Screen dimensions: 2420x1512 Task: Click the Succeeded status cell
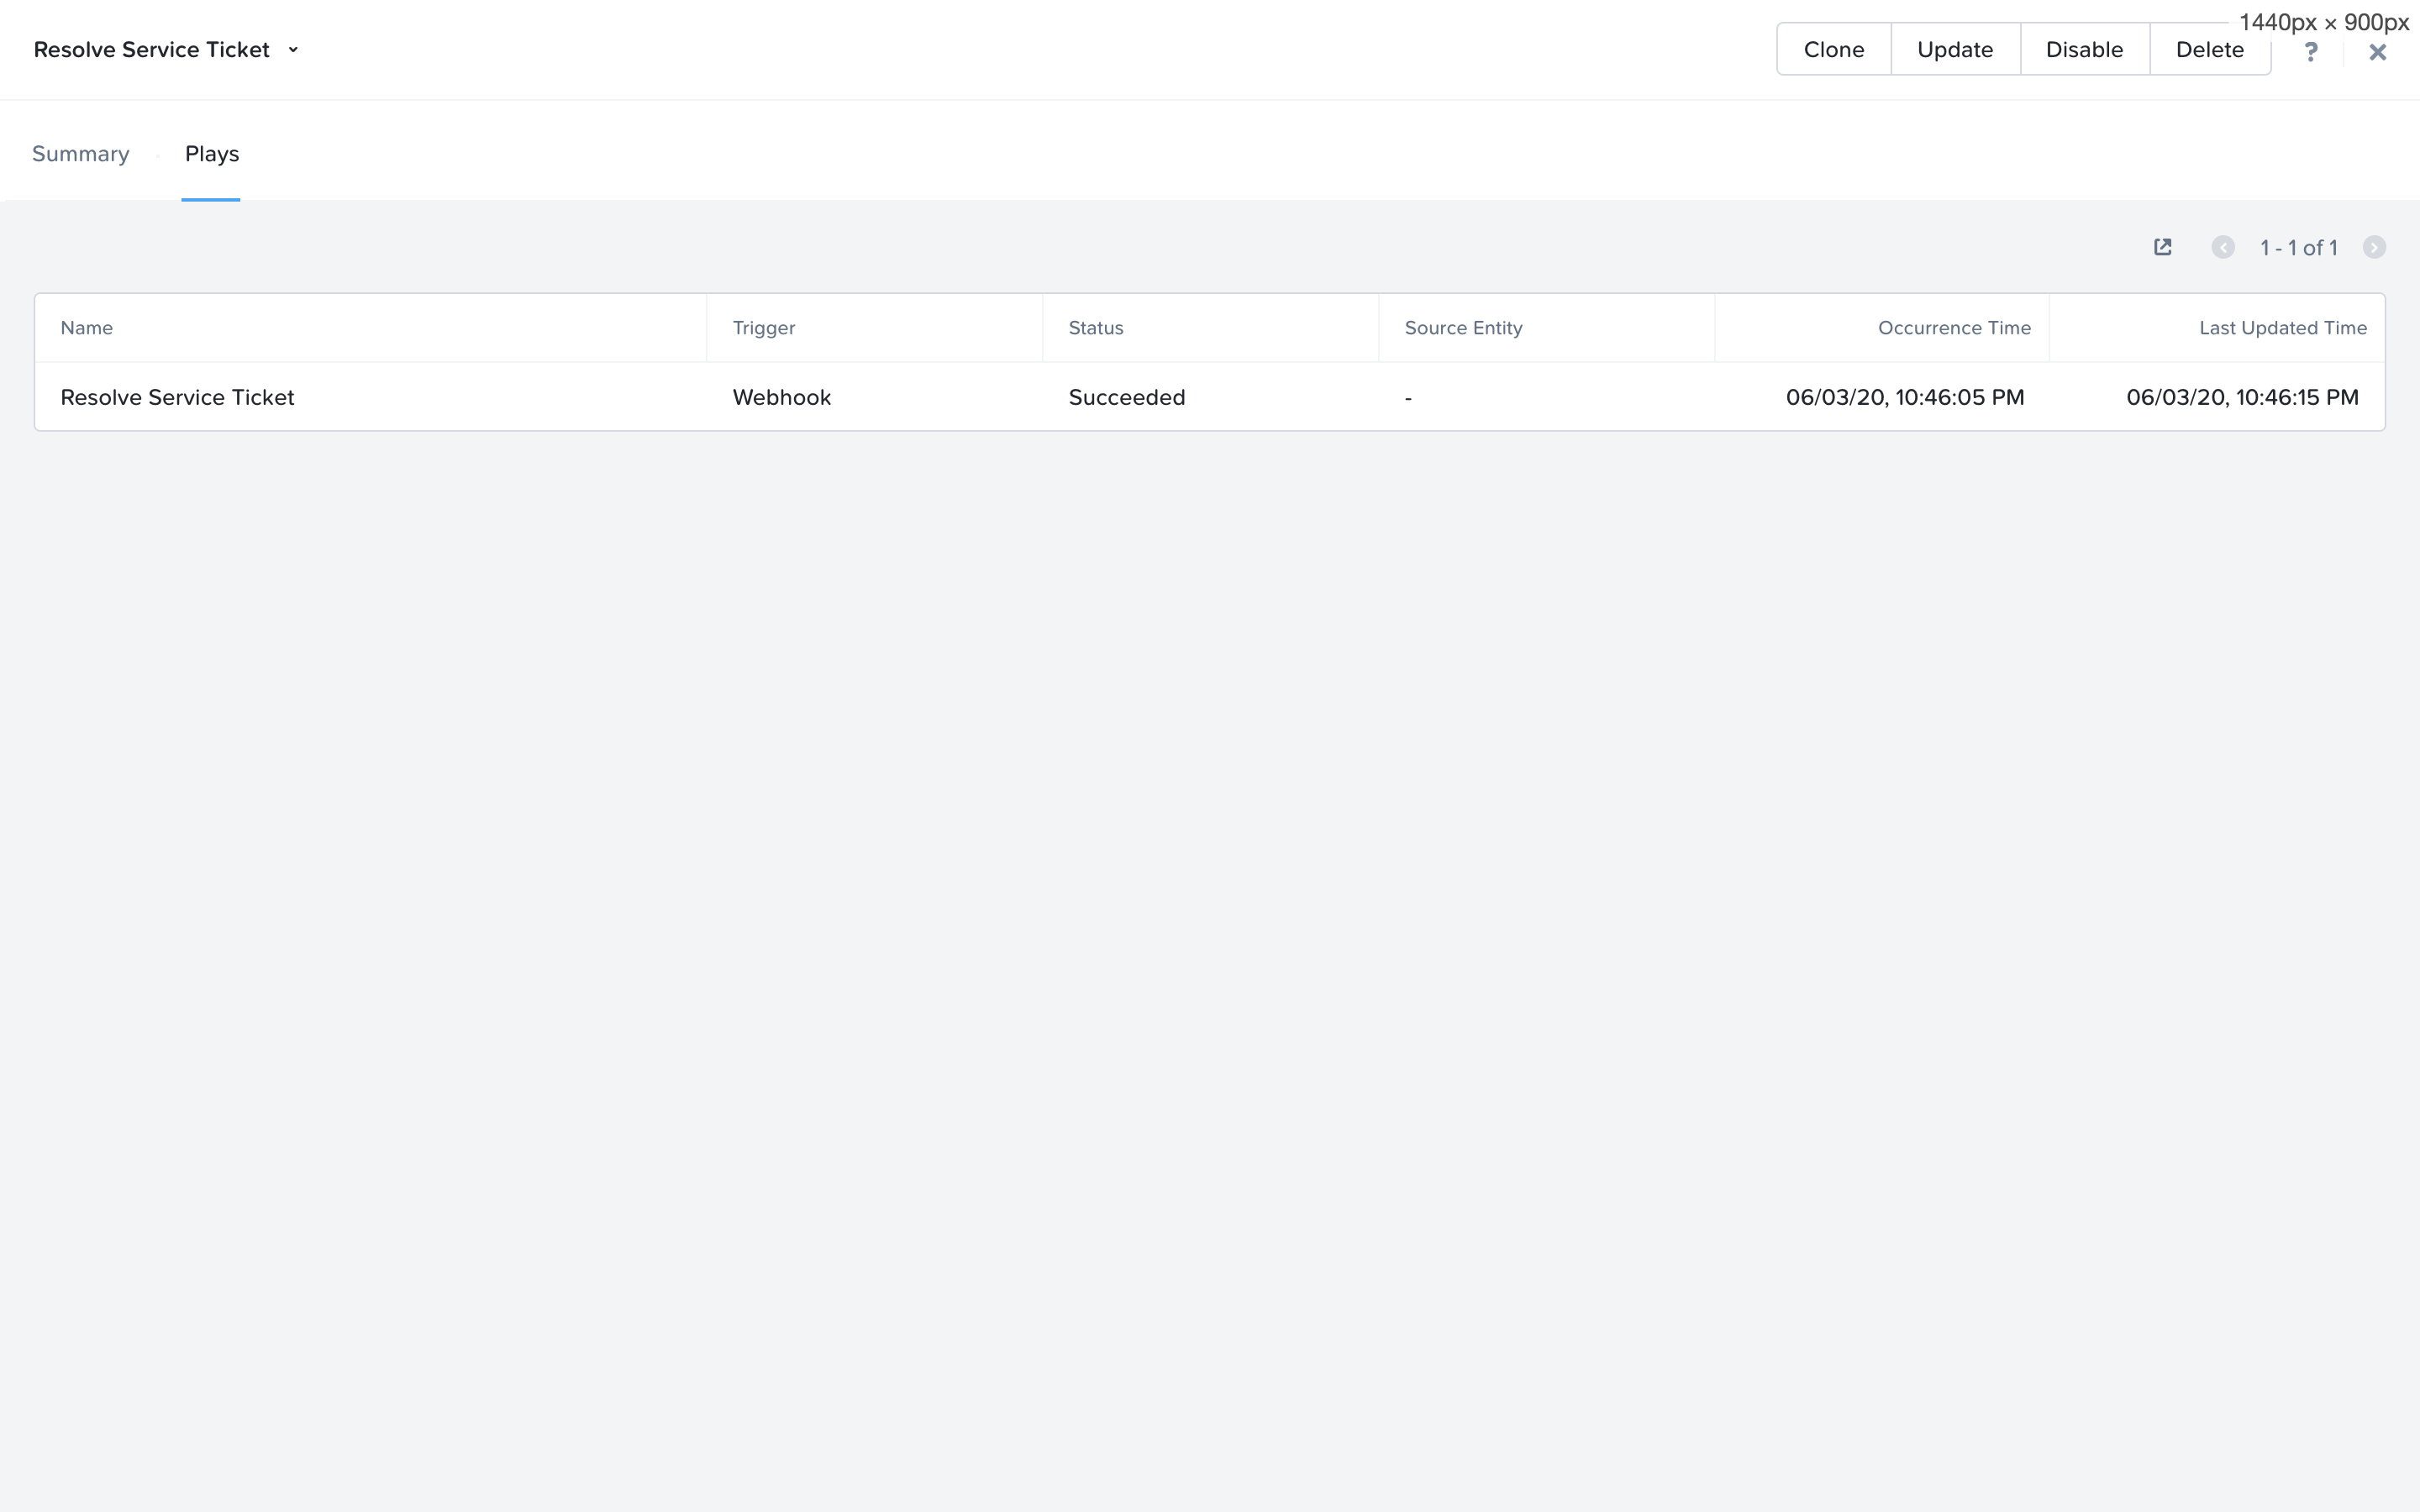pyautogui.click(x=1126, y=397)
